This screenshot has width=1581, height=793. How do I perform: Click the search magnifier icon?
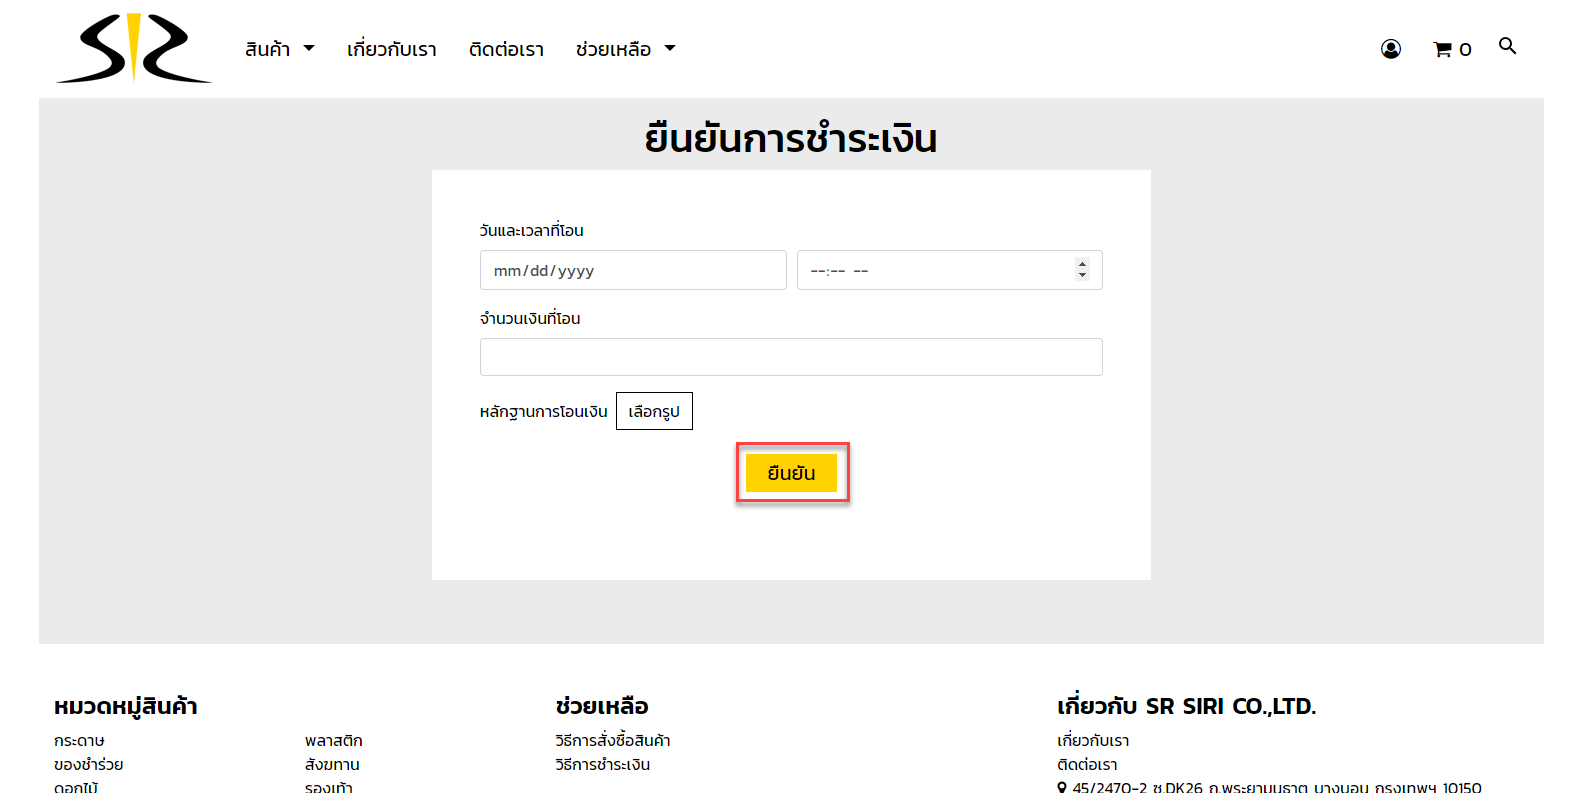(x=1507, y=46)
